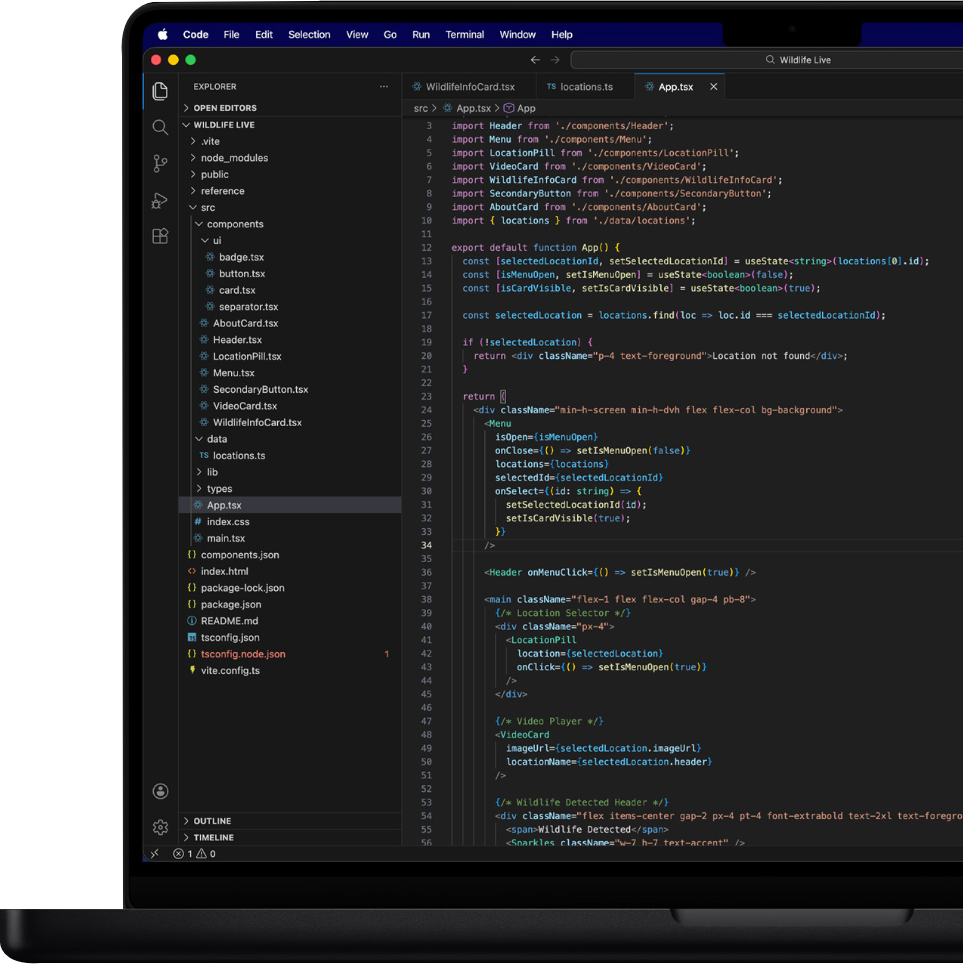The width and height of the screenshot is (968, 964).
Task: Click the errors and warnings indicator in status bar
Action: 196,854
